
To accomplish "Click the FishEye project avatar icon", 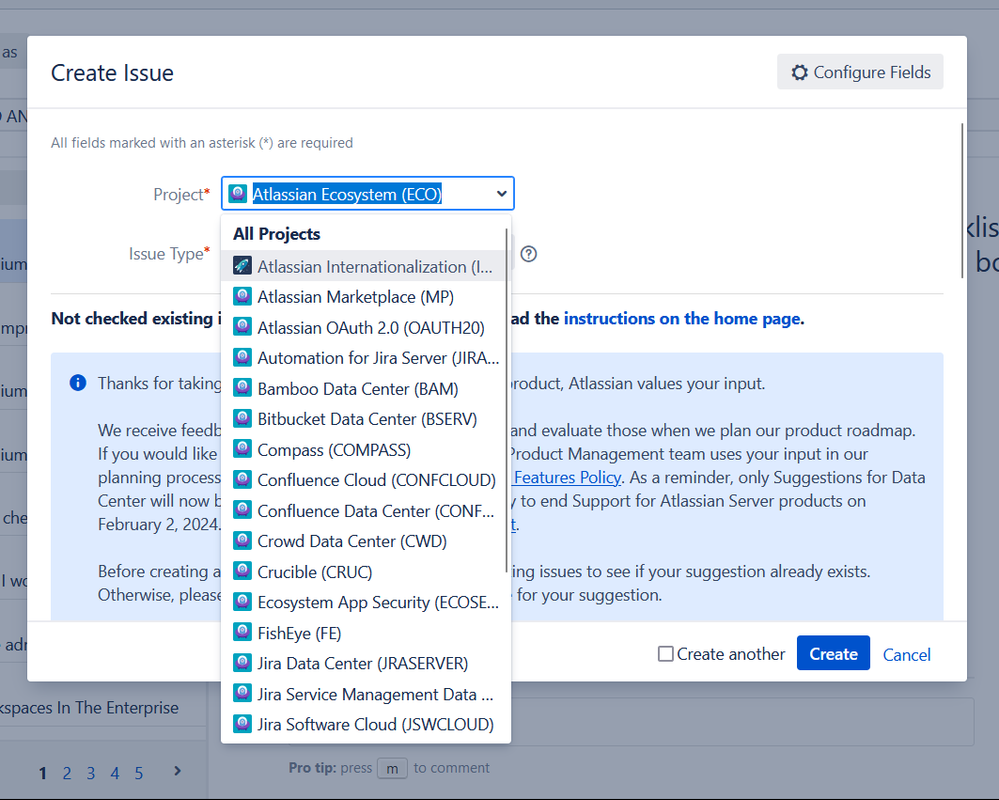I will click(242, 632).
